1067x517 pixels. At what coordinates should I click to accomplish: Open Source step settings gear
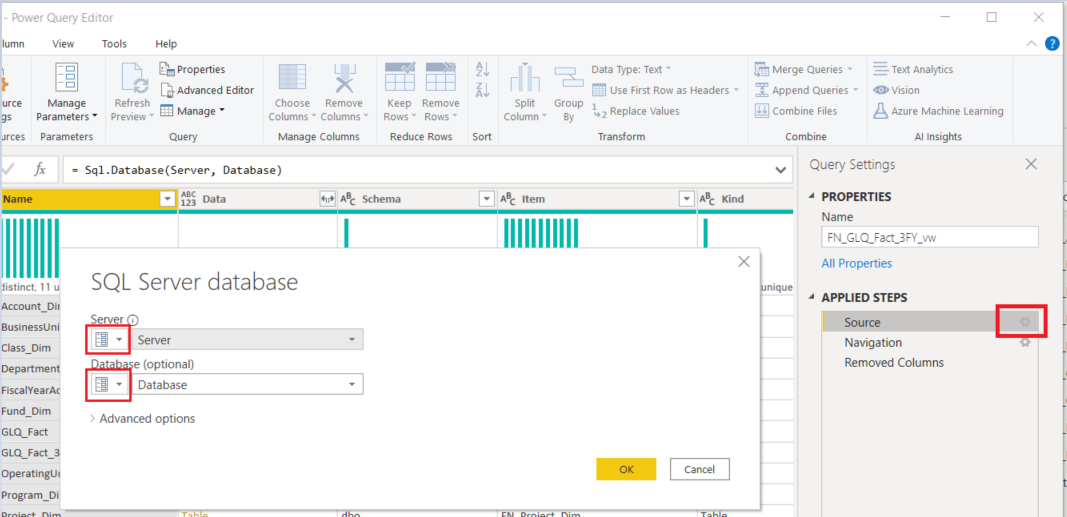point(1025,322)
